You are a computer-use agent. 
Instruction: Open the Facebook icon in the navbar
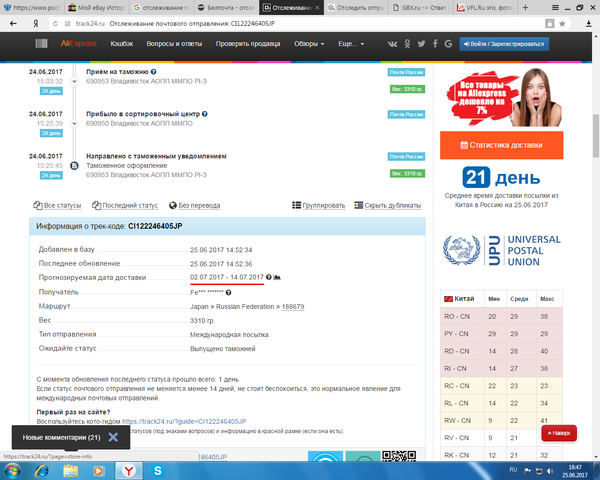pos(435,44)
